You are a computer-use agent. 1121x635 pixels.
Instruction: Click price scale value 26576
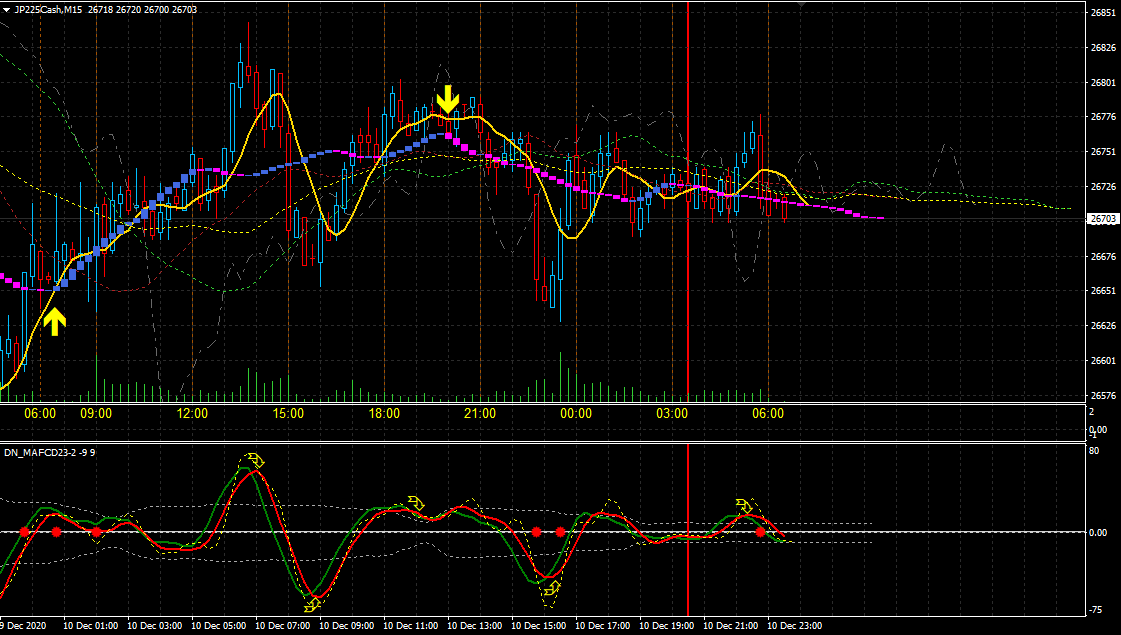pyautogui.click(x=1103, y=395)
